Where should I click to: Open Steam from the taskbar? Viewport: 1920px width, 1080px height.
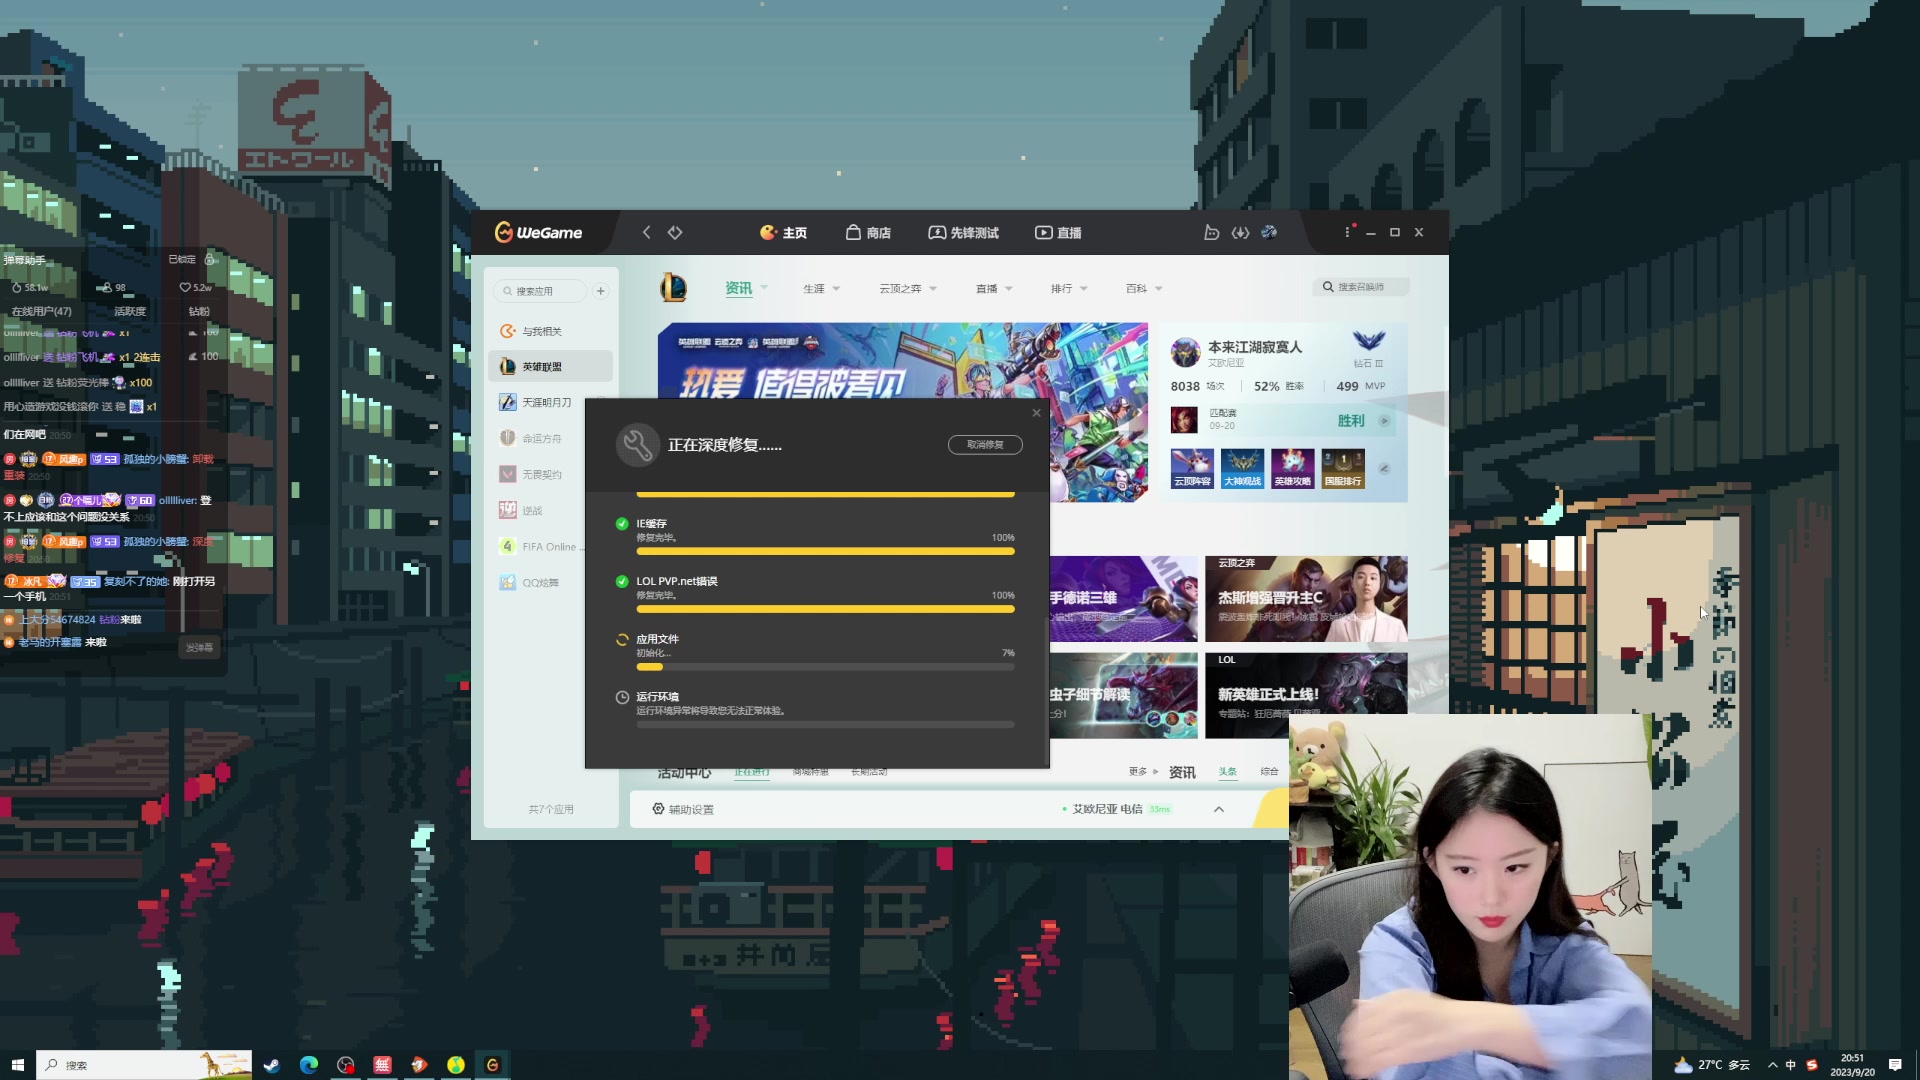coord(271,1065)
